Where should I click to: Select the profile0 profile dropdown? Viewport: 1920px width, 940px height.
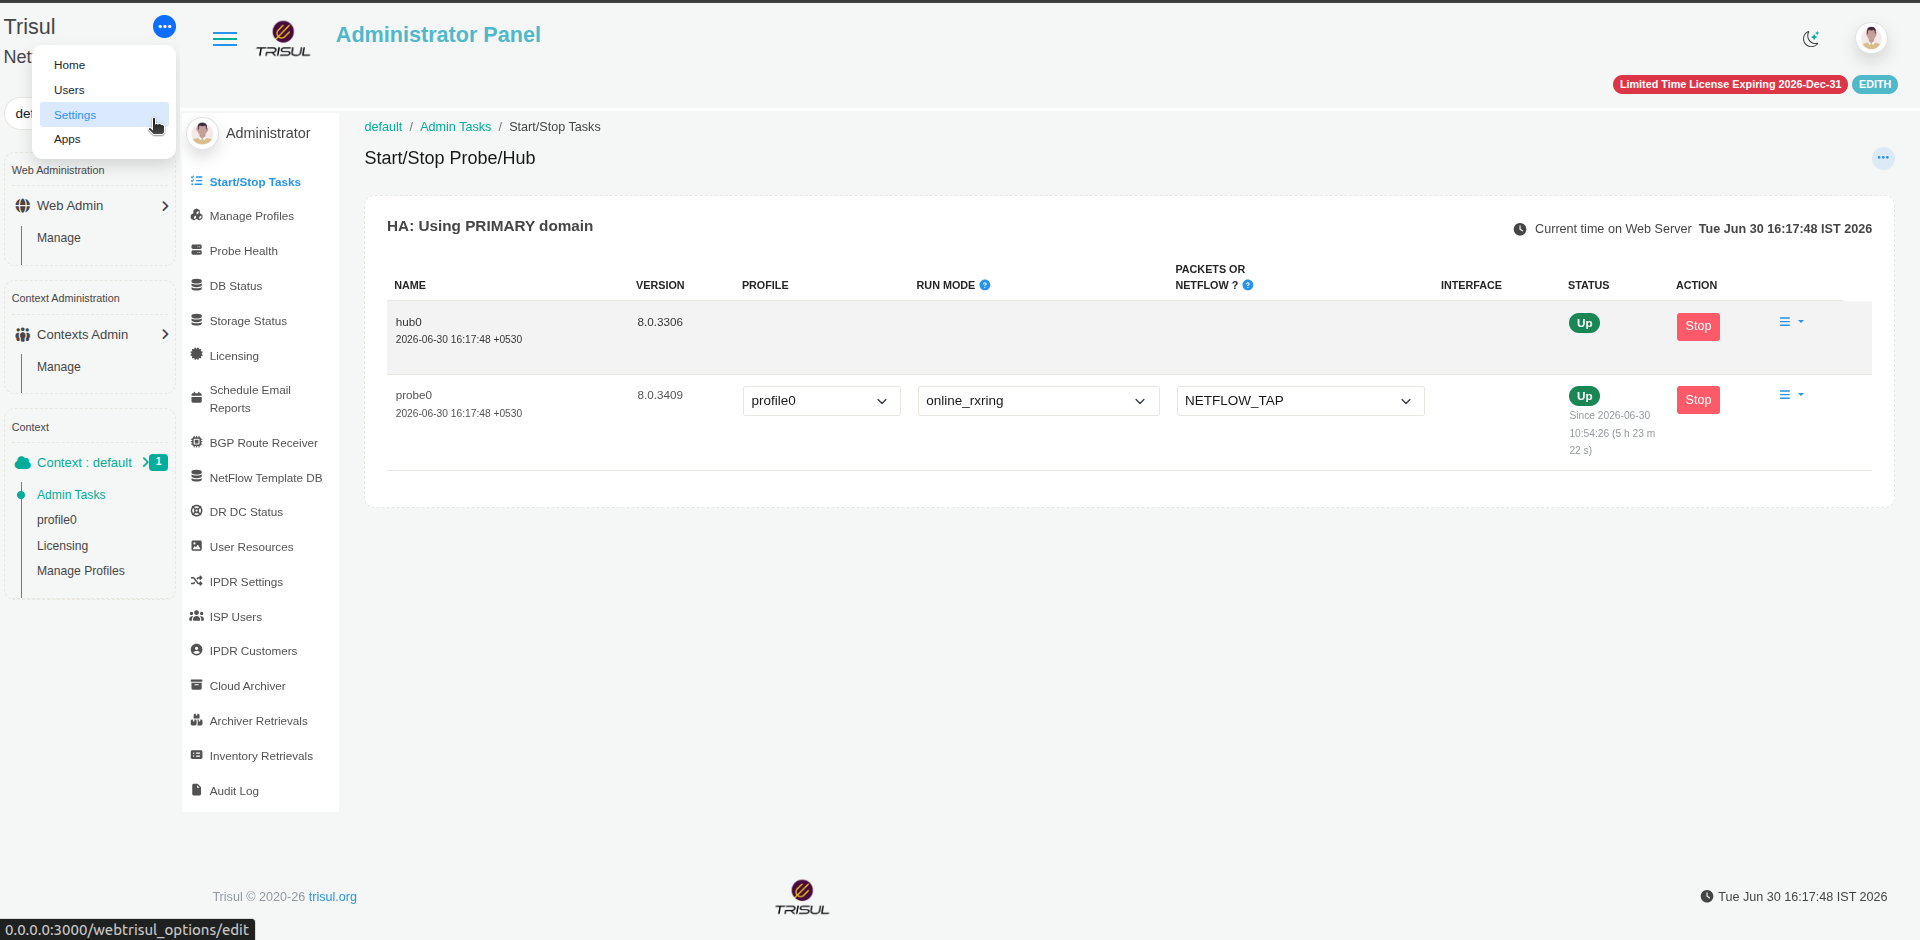(x=821, y=401)
